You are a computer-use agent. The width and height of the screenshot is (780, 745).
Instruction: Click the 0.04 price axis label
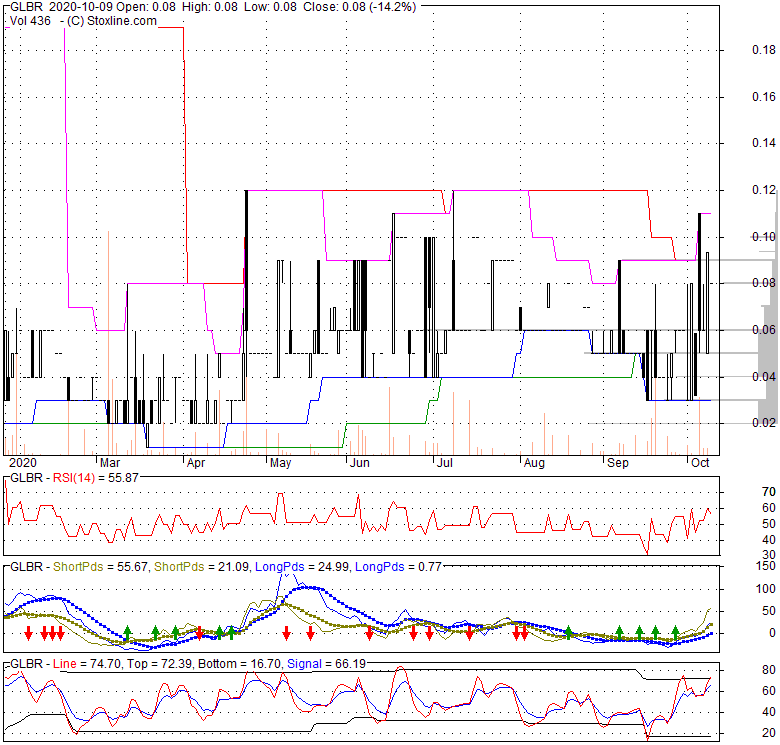(x=764, y=376)
